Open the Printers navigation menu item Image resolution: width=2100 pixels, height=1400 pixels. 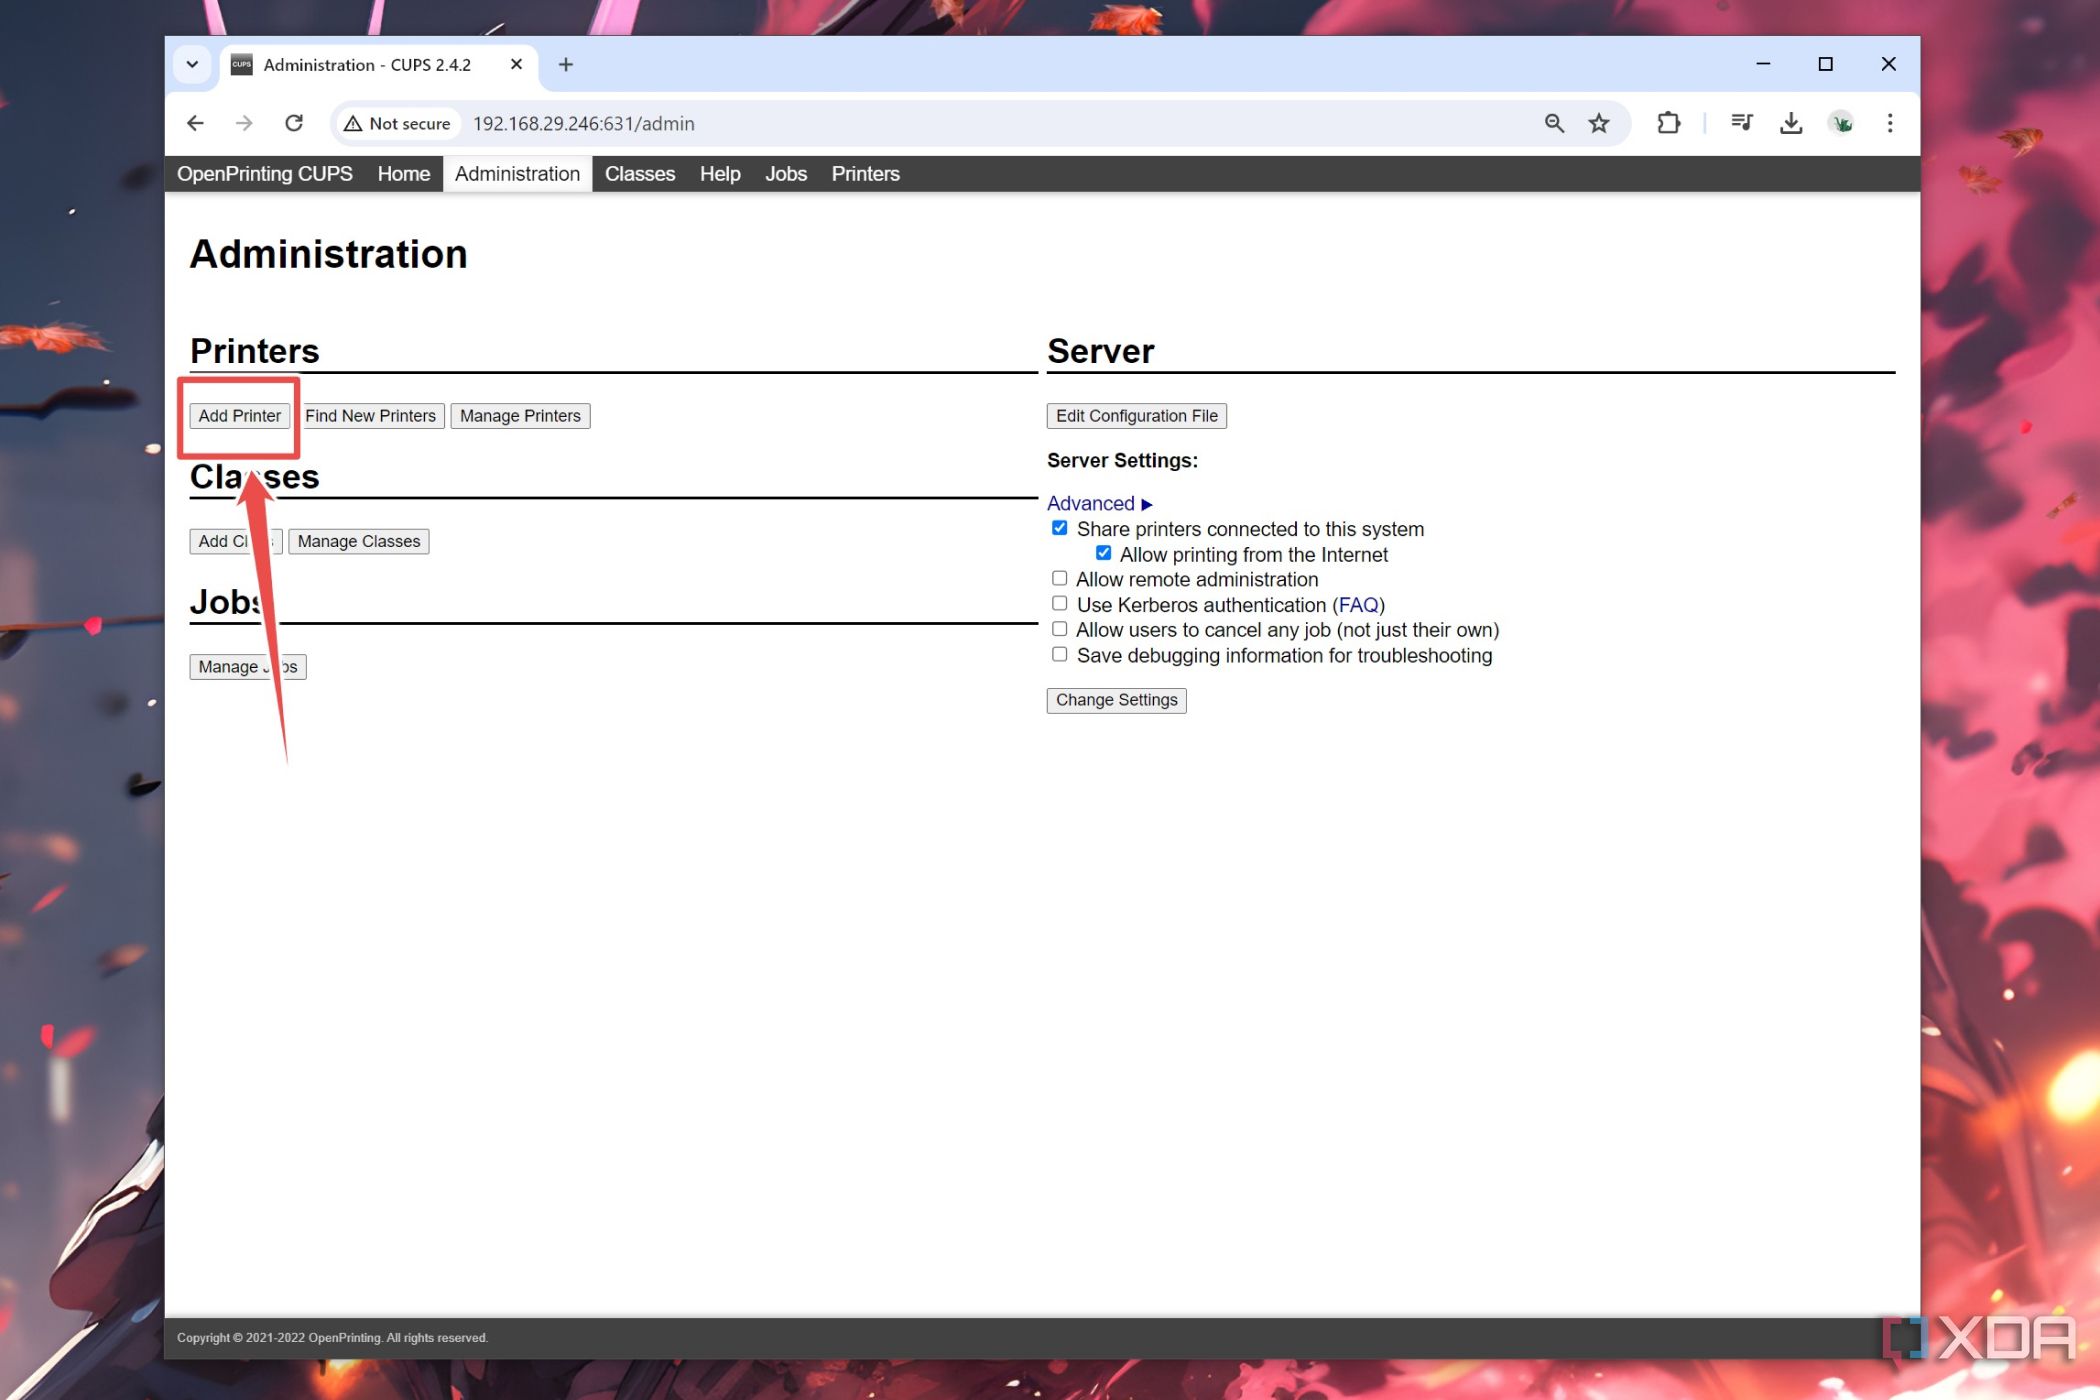coord(864,173)
